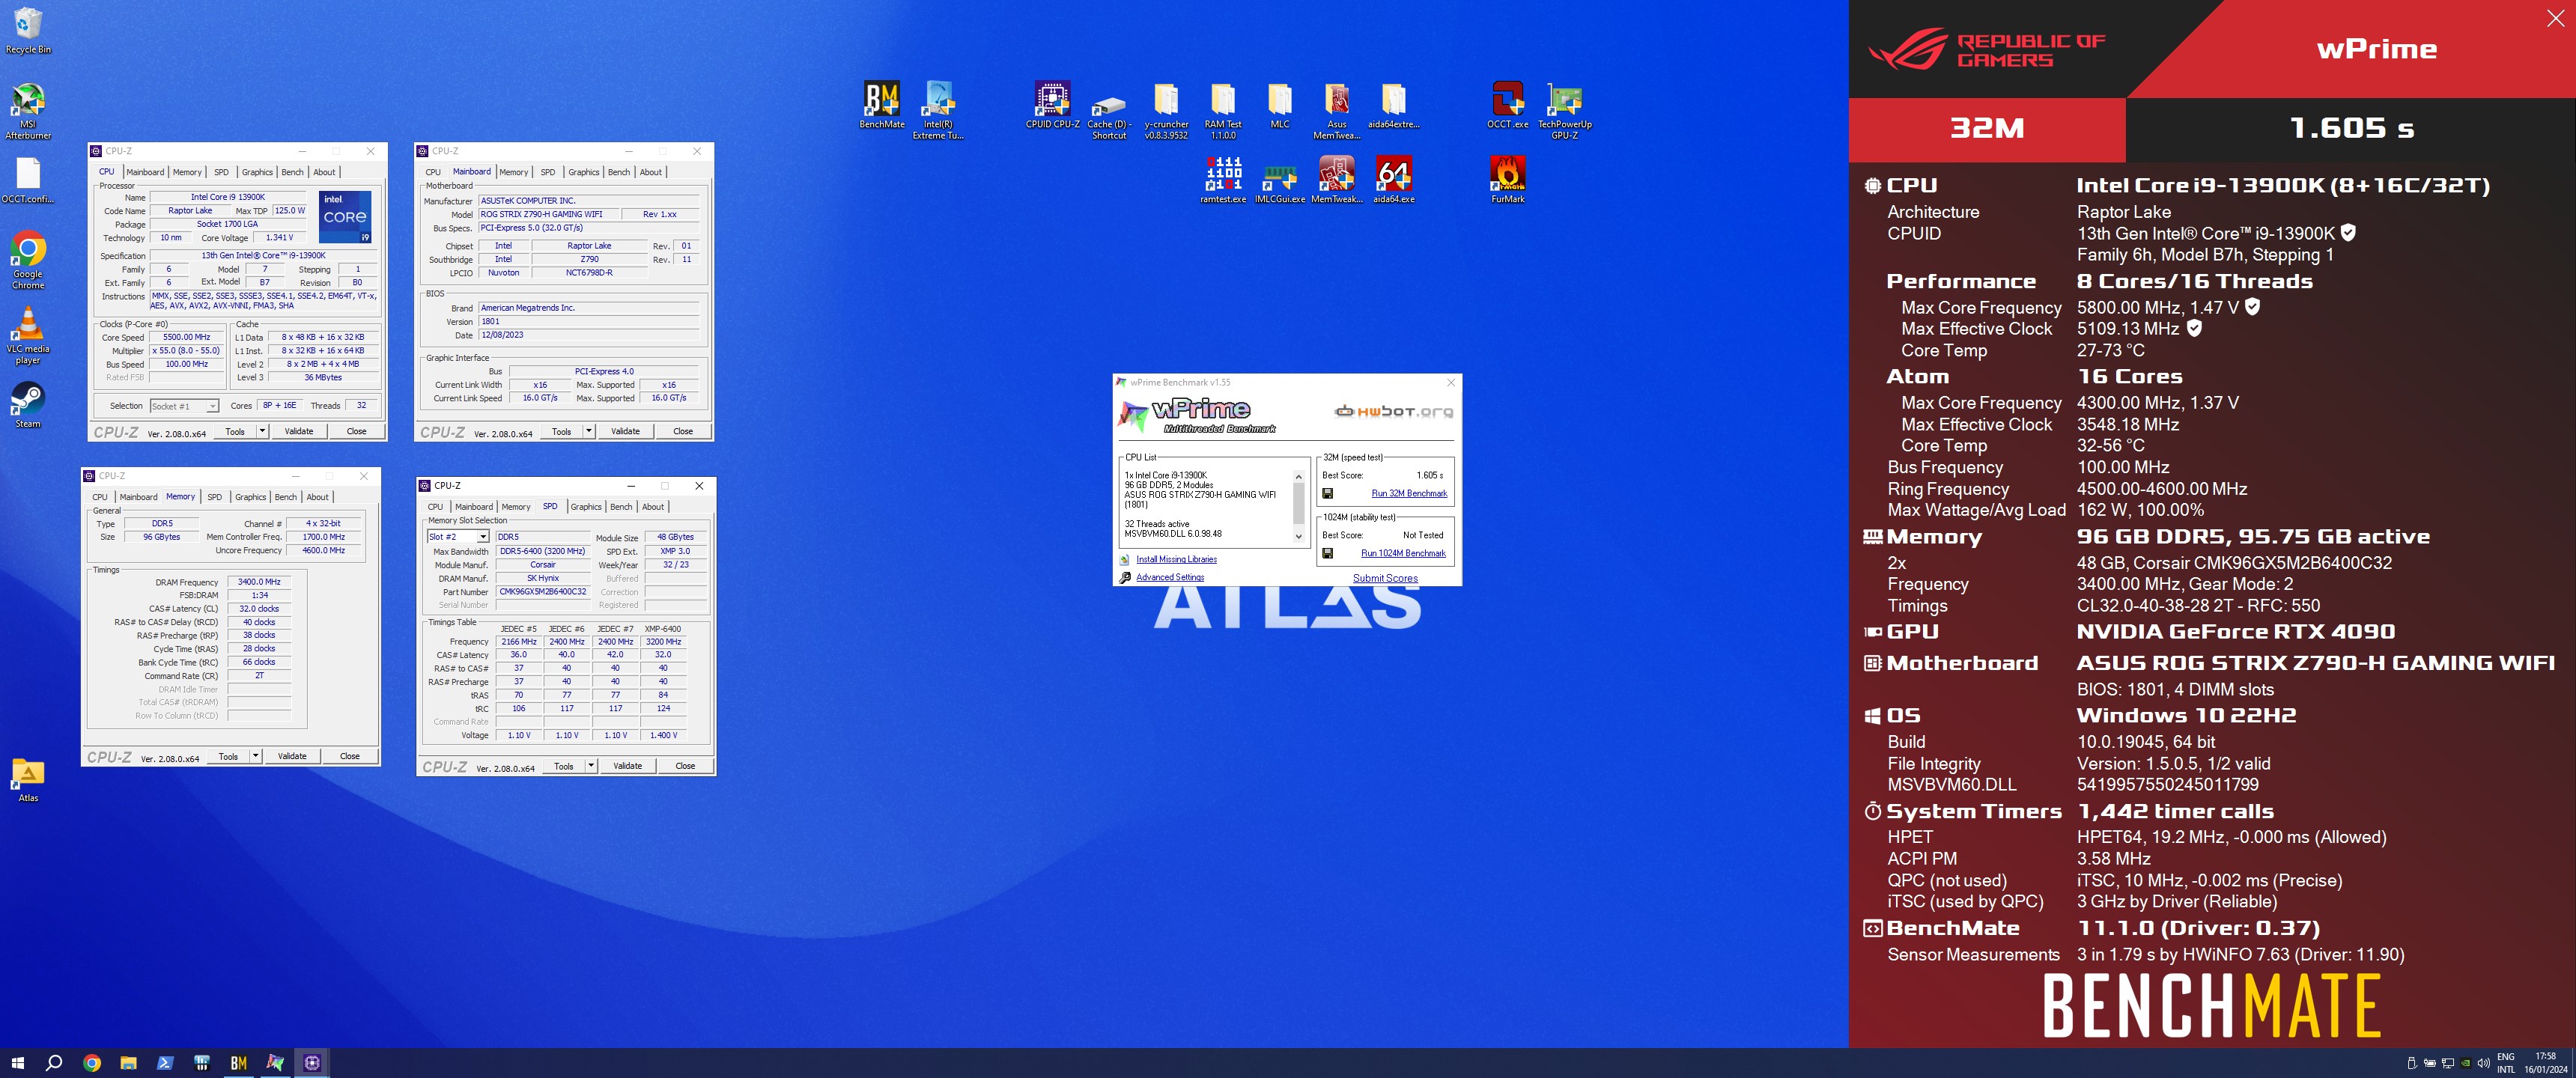Open the MemTweak desktop shortcut icon

coord(1337,180)
